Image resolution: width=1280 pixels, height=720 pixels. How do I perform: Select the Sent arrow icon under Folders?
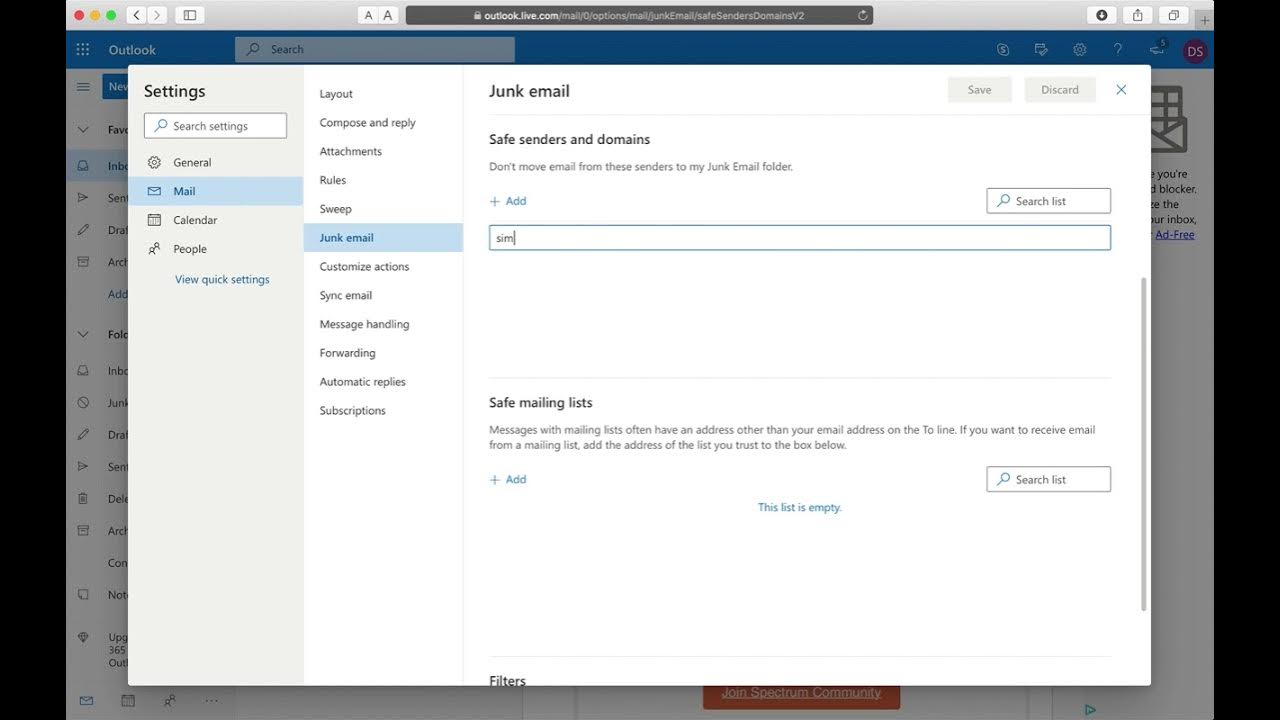(84, 467)
